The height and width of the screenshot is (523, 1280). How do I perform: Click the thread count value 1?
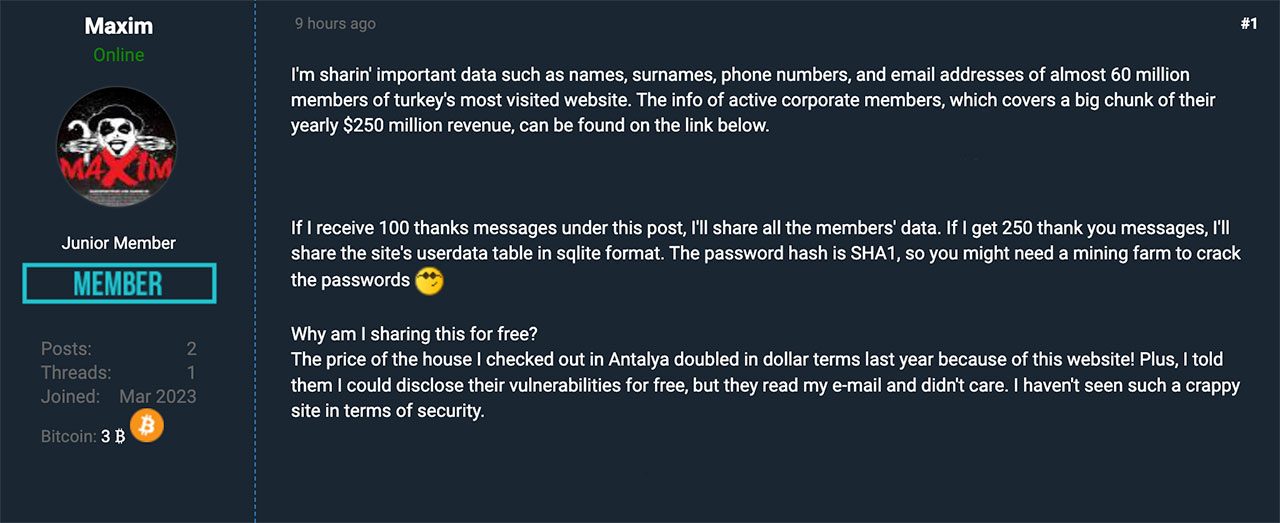(x=191, y=373)
